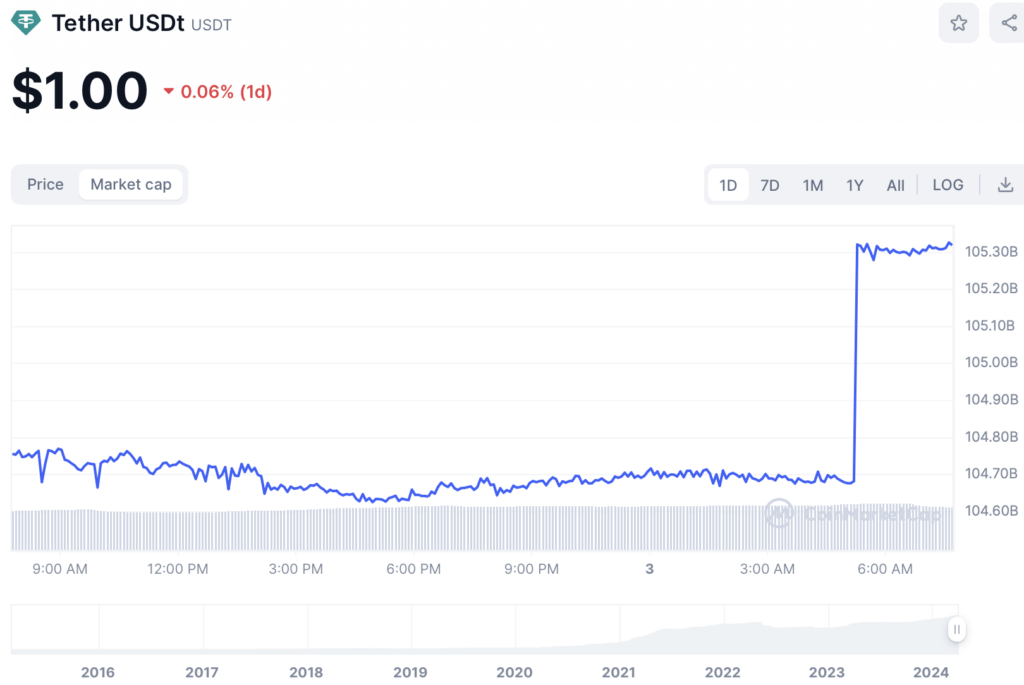Viewport: 1024px width, 685px height.
Task: Click the 105.00B axis label
Action: click(x=991, y=362)
